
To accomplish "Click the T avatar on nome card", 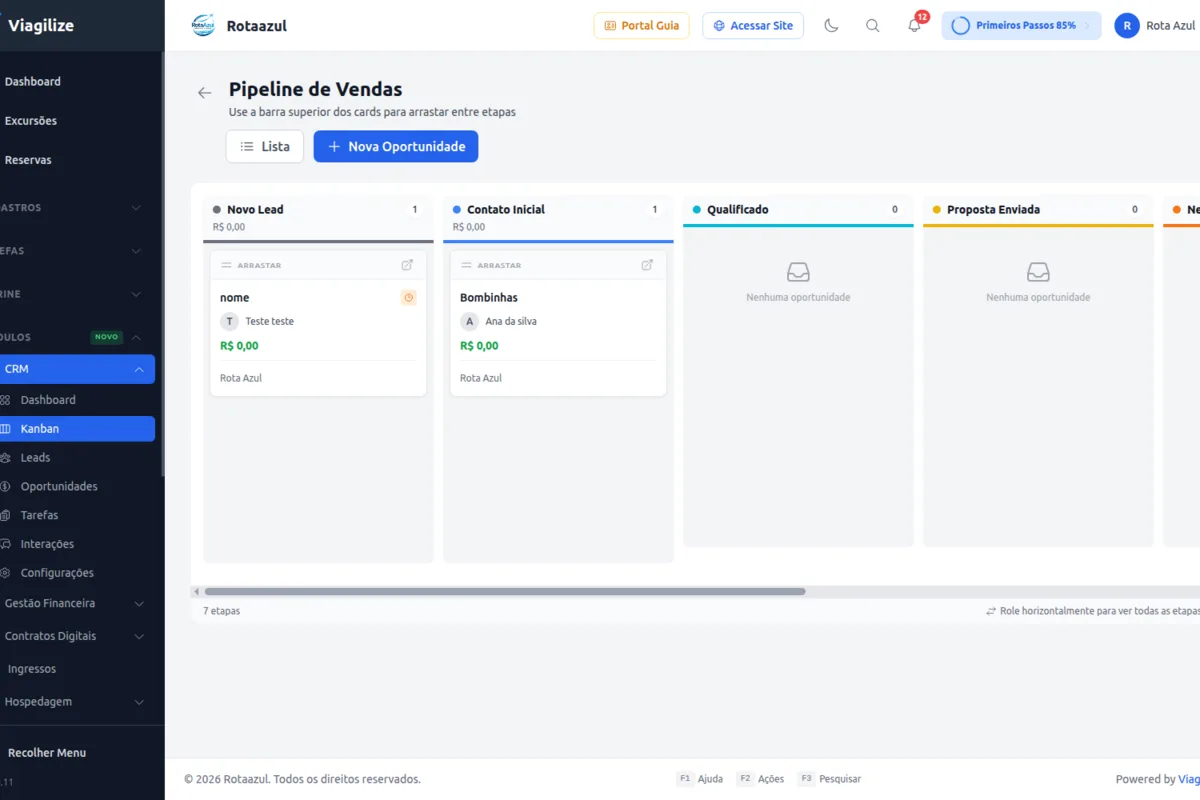I will click(x=230, y=322).
